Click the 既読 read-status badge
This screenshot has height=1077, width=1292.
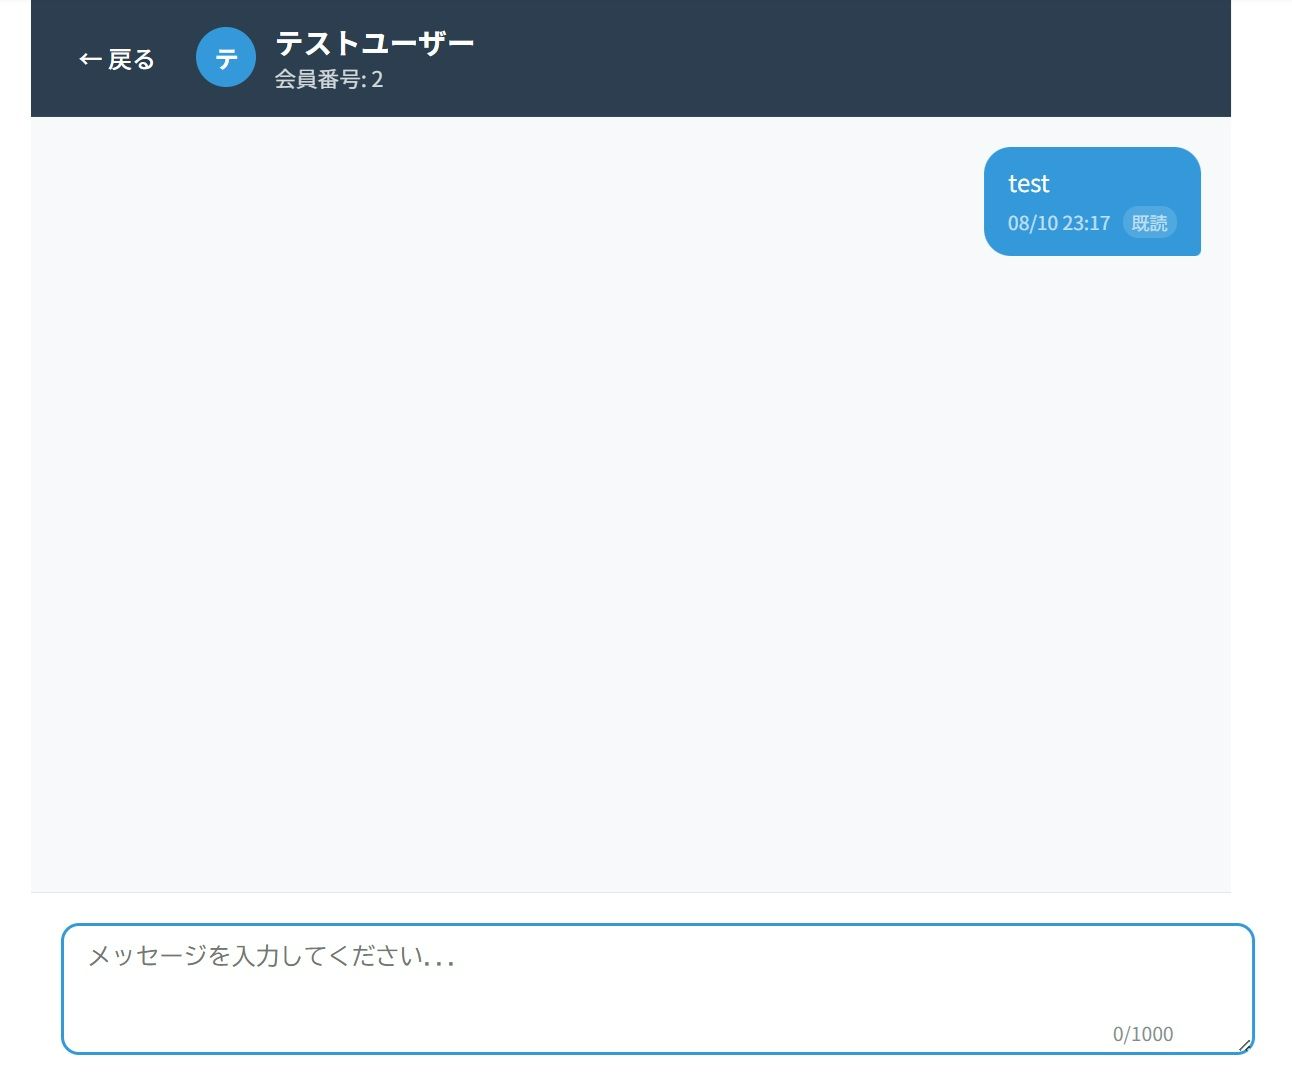coord(1150,223)
